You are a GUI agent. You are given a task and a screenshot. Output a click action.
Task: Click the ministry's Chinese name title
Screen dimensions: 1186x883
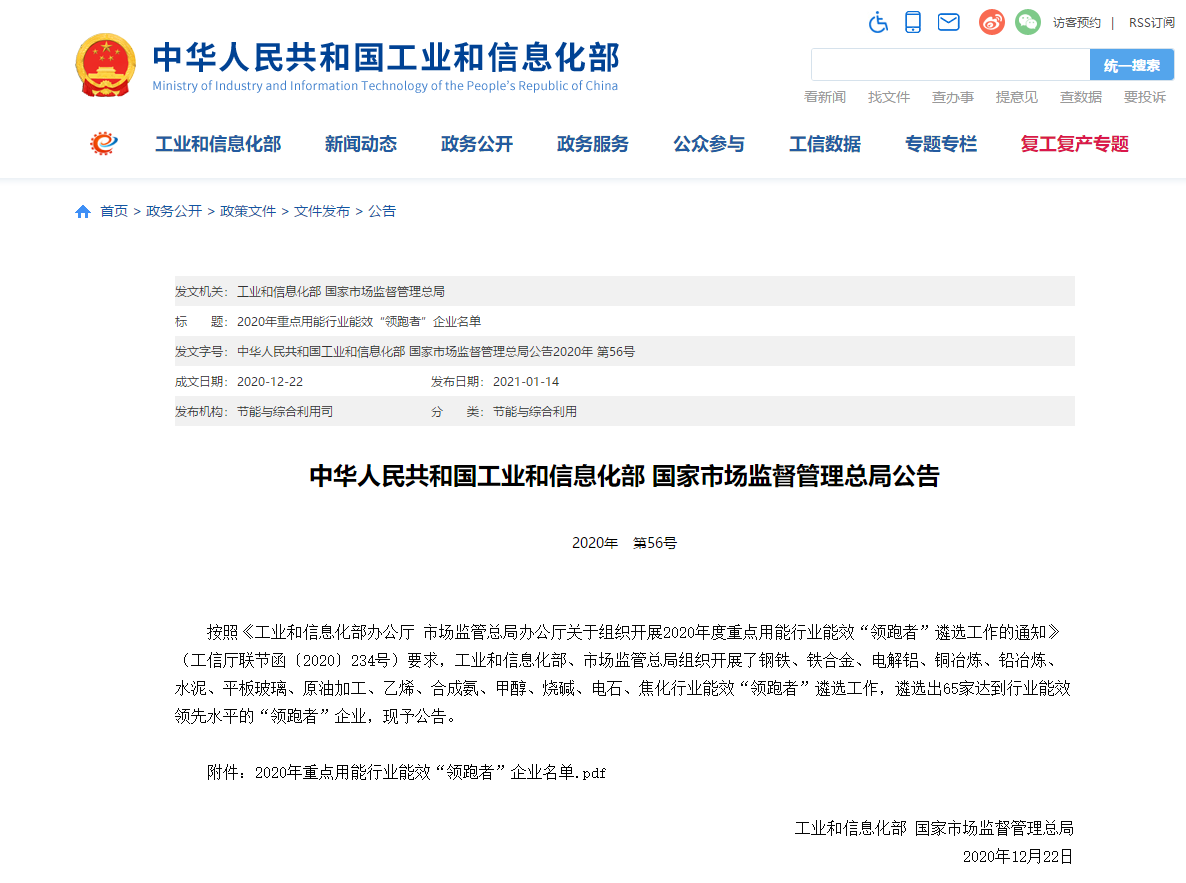point(386,58)
